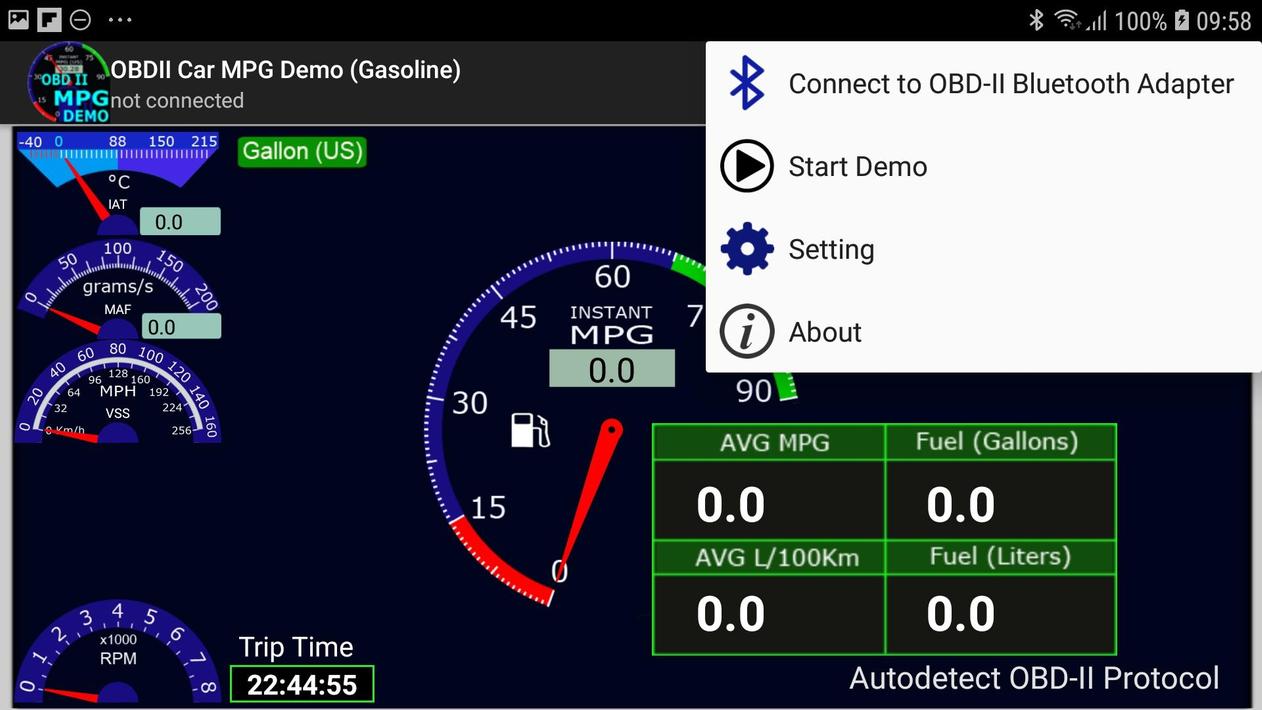Image resolution: width=1262 pixels, height=710 pixels.
Task: Open the gallery notification icon
Action: point(18,19)
